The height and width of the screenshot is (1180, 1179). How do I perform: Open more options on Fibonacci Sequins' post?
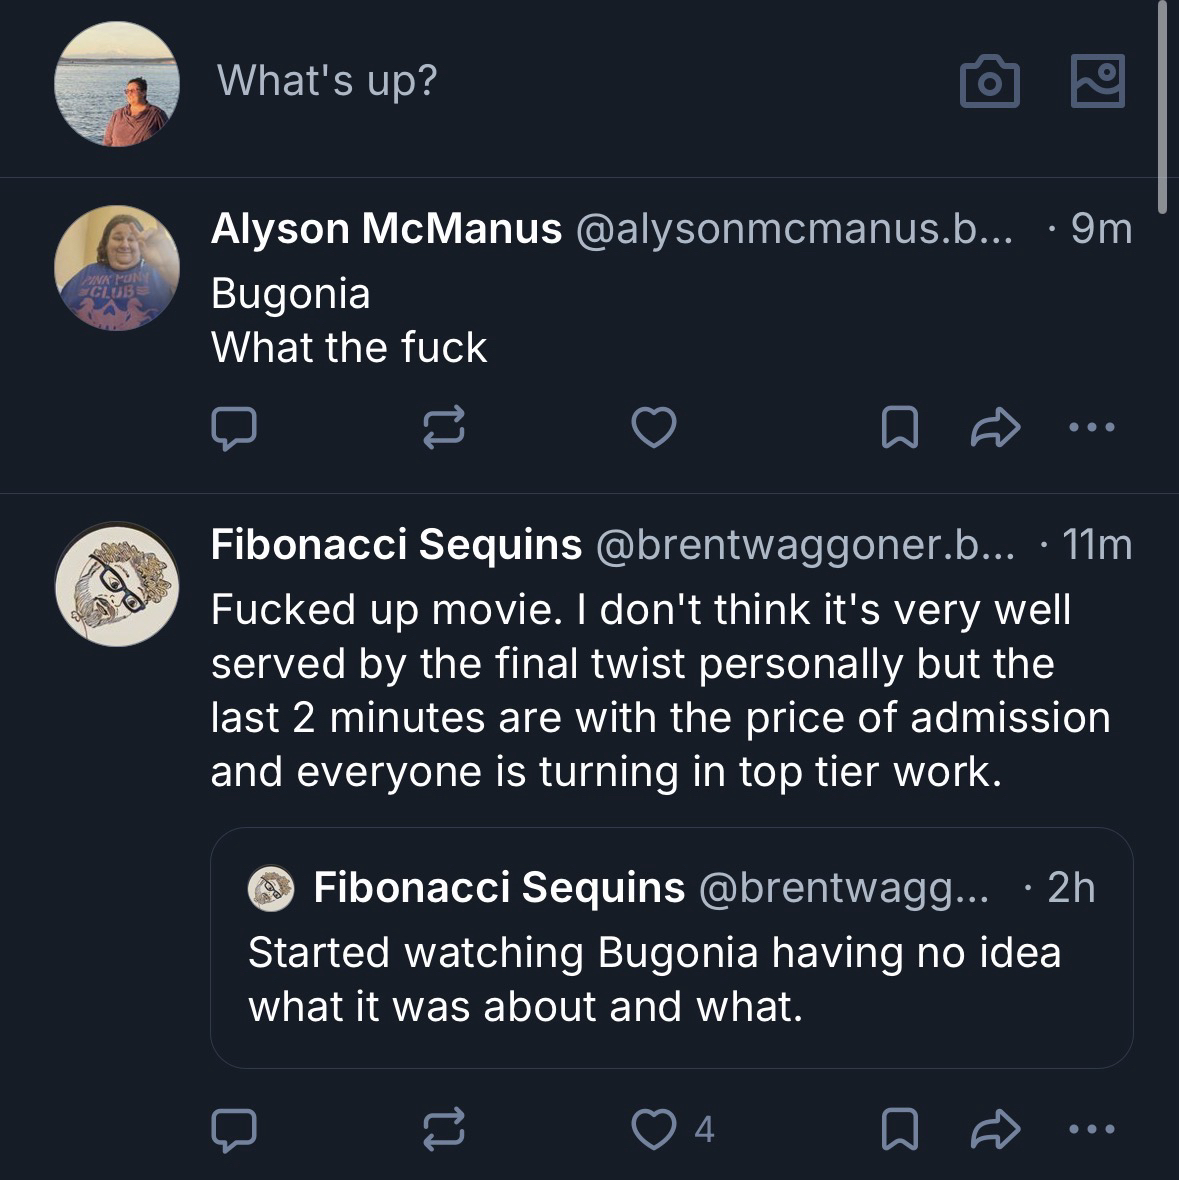[1091, 1129]
